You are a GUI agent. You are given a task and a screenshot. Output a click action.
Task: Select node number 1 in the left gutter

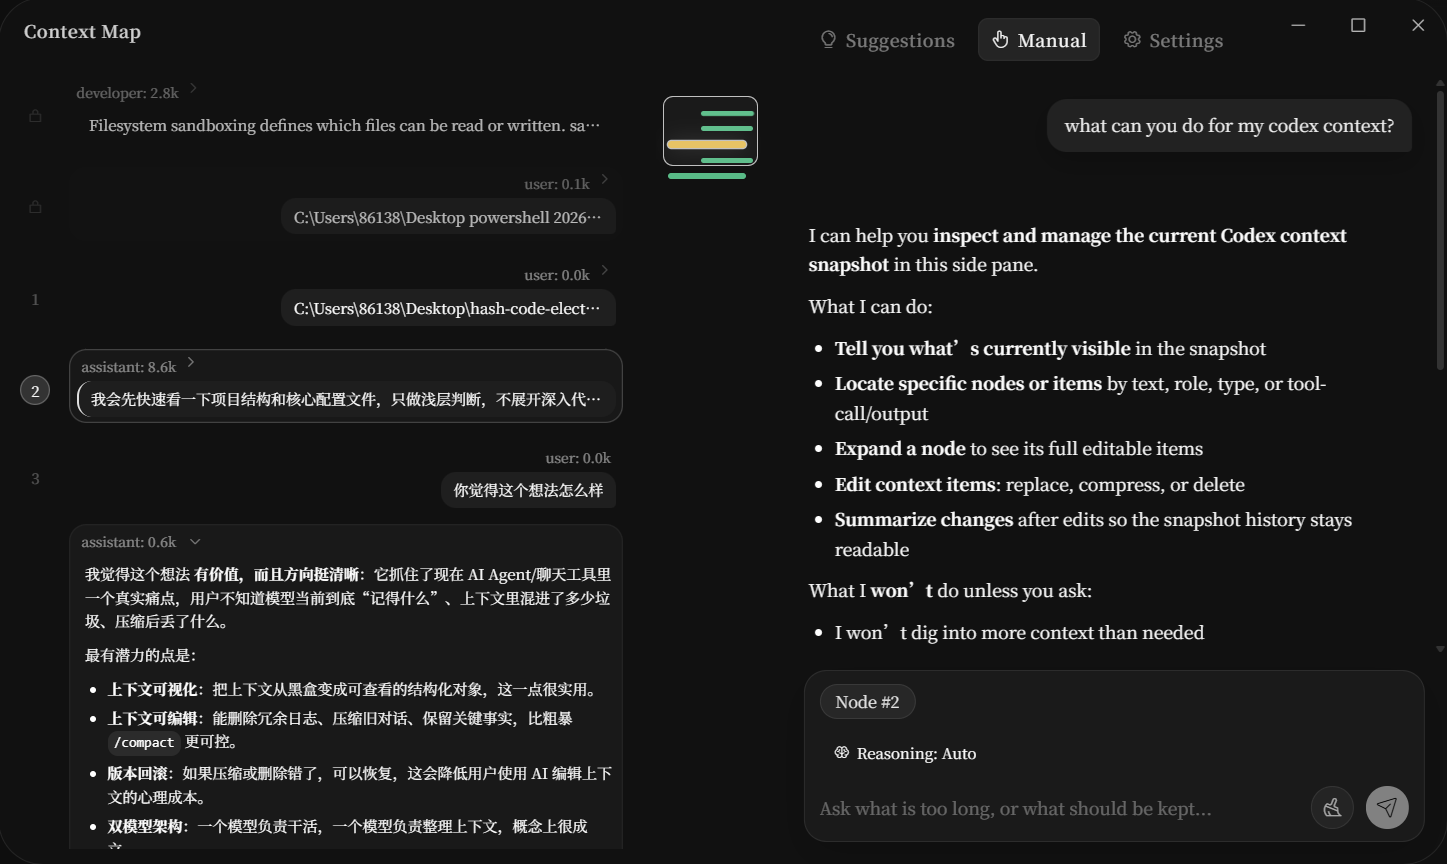[x=35, y=299]
